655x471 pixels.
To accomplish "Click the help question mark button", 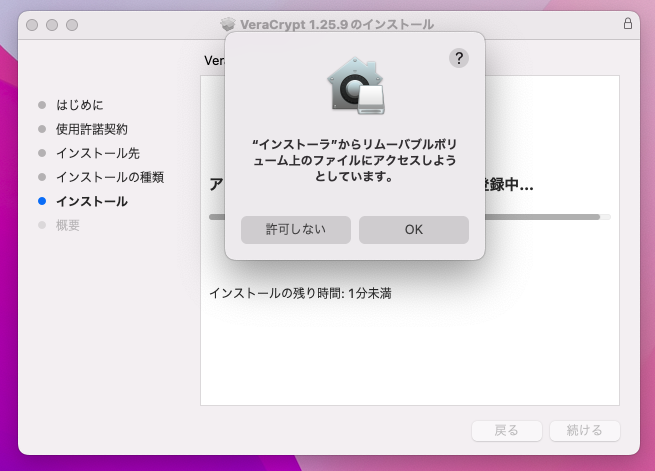I will pos(459,58).
